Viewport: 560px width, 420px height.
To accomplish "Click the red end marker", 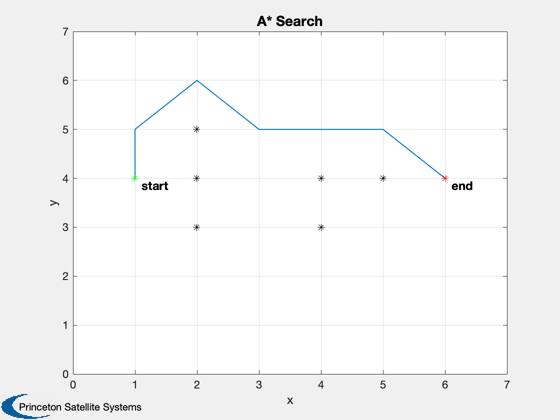I will [445, 178].
